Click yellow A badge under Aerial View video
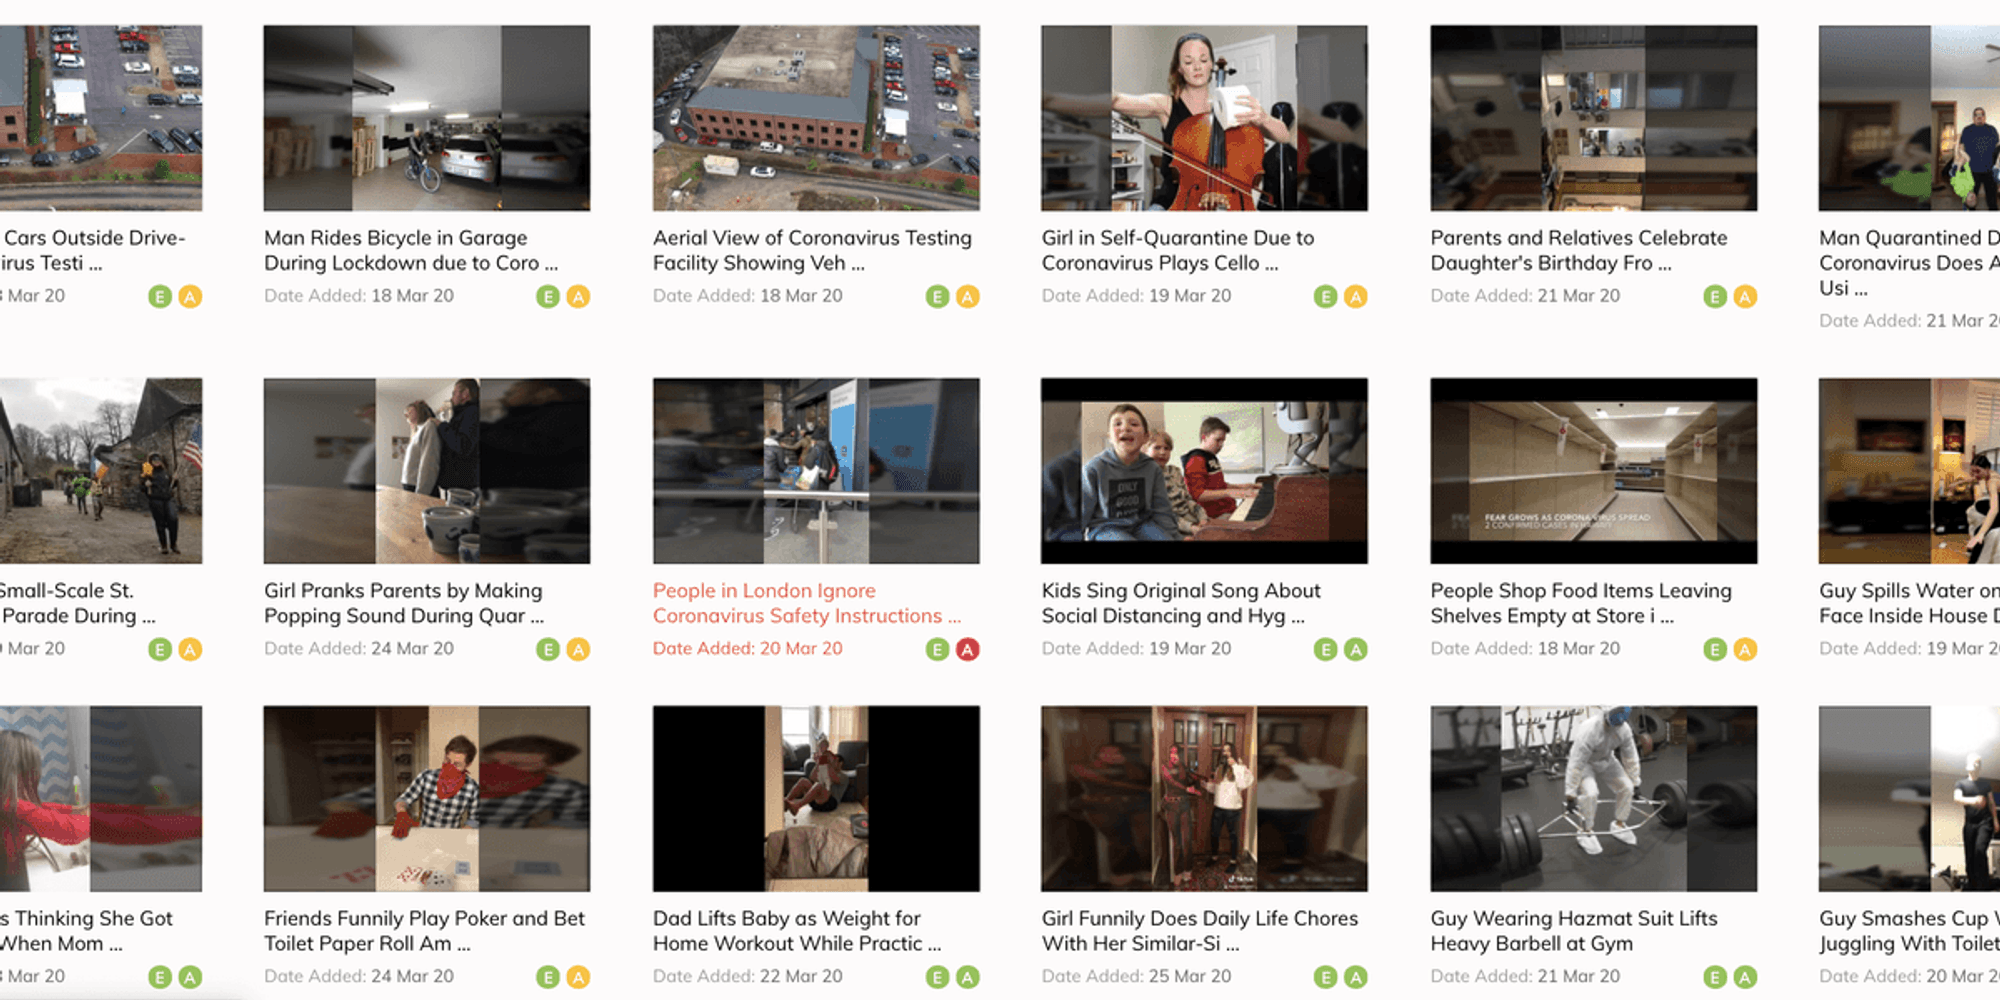The height and width of the screenshot is (1000, 2000). [x=967, y=297]
